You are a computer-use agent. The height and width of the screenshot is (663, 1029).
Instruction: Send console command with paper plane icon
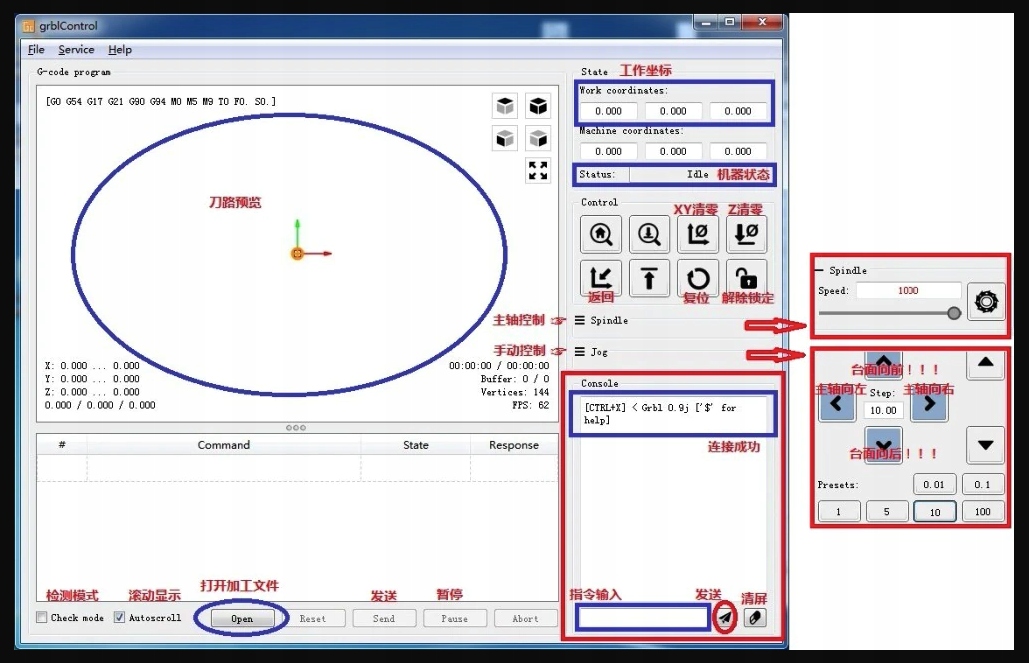coord(724,618)
